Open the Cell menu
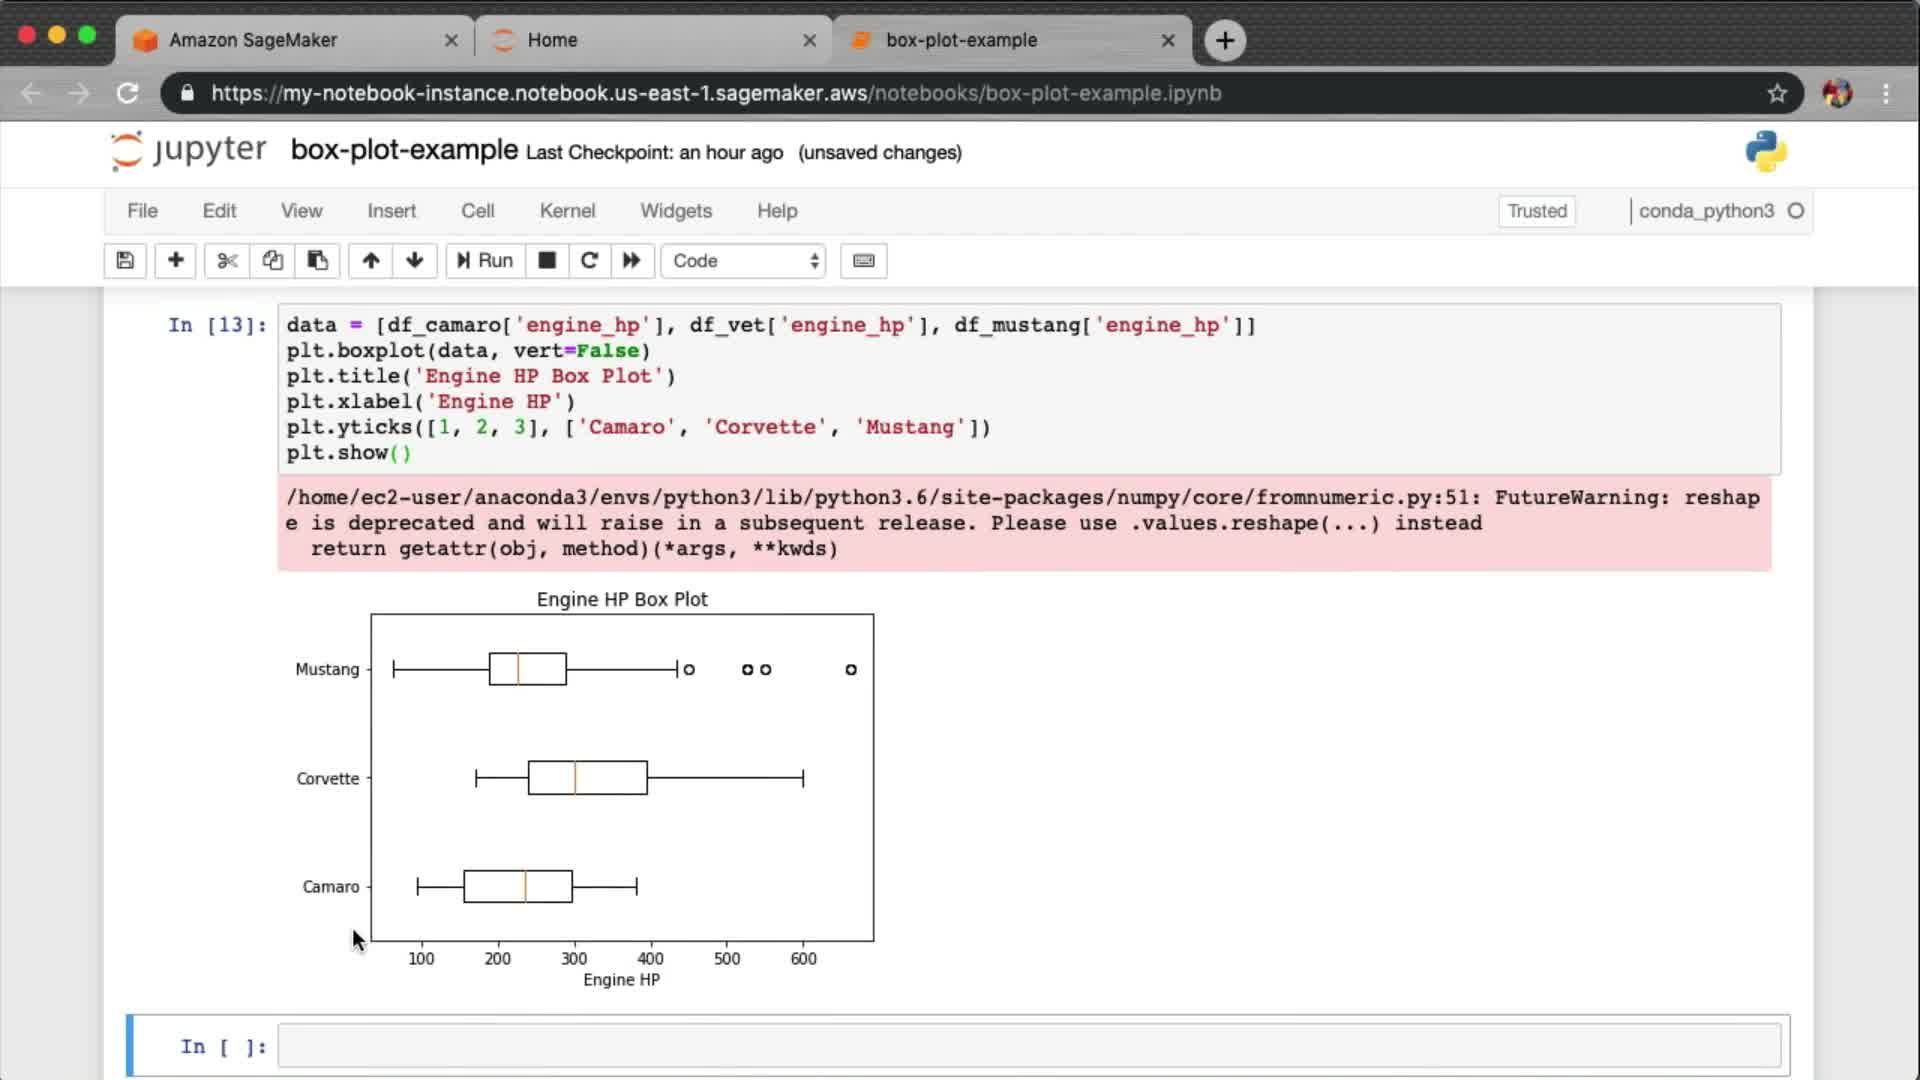 (477, 211)
